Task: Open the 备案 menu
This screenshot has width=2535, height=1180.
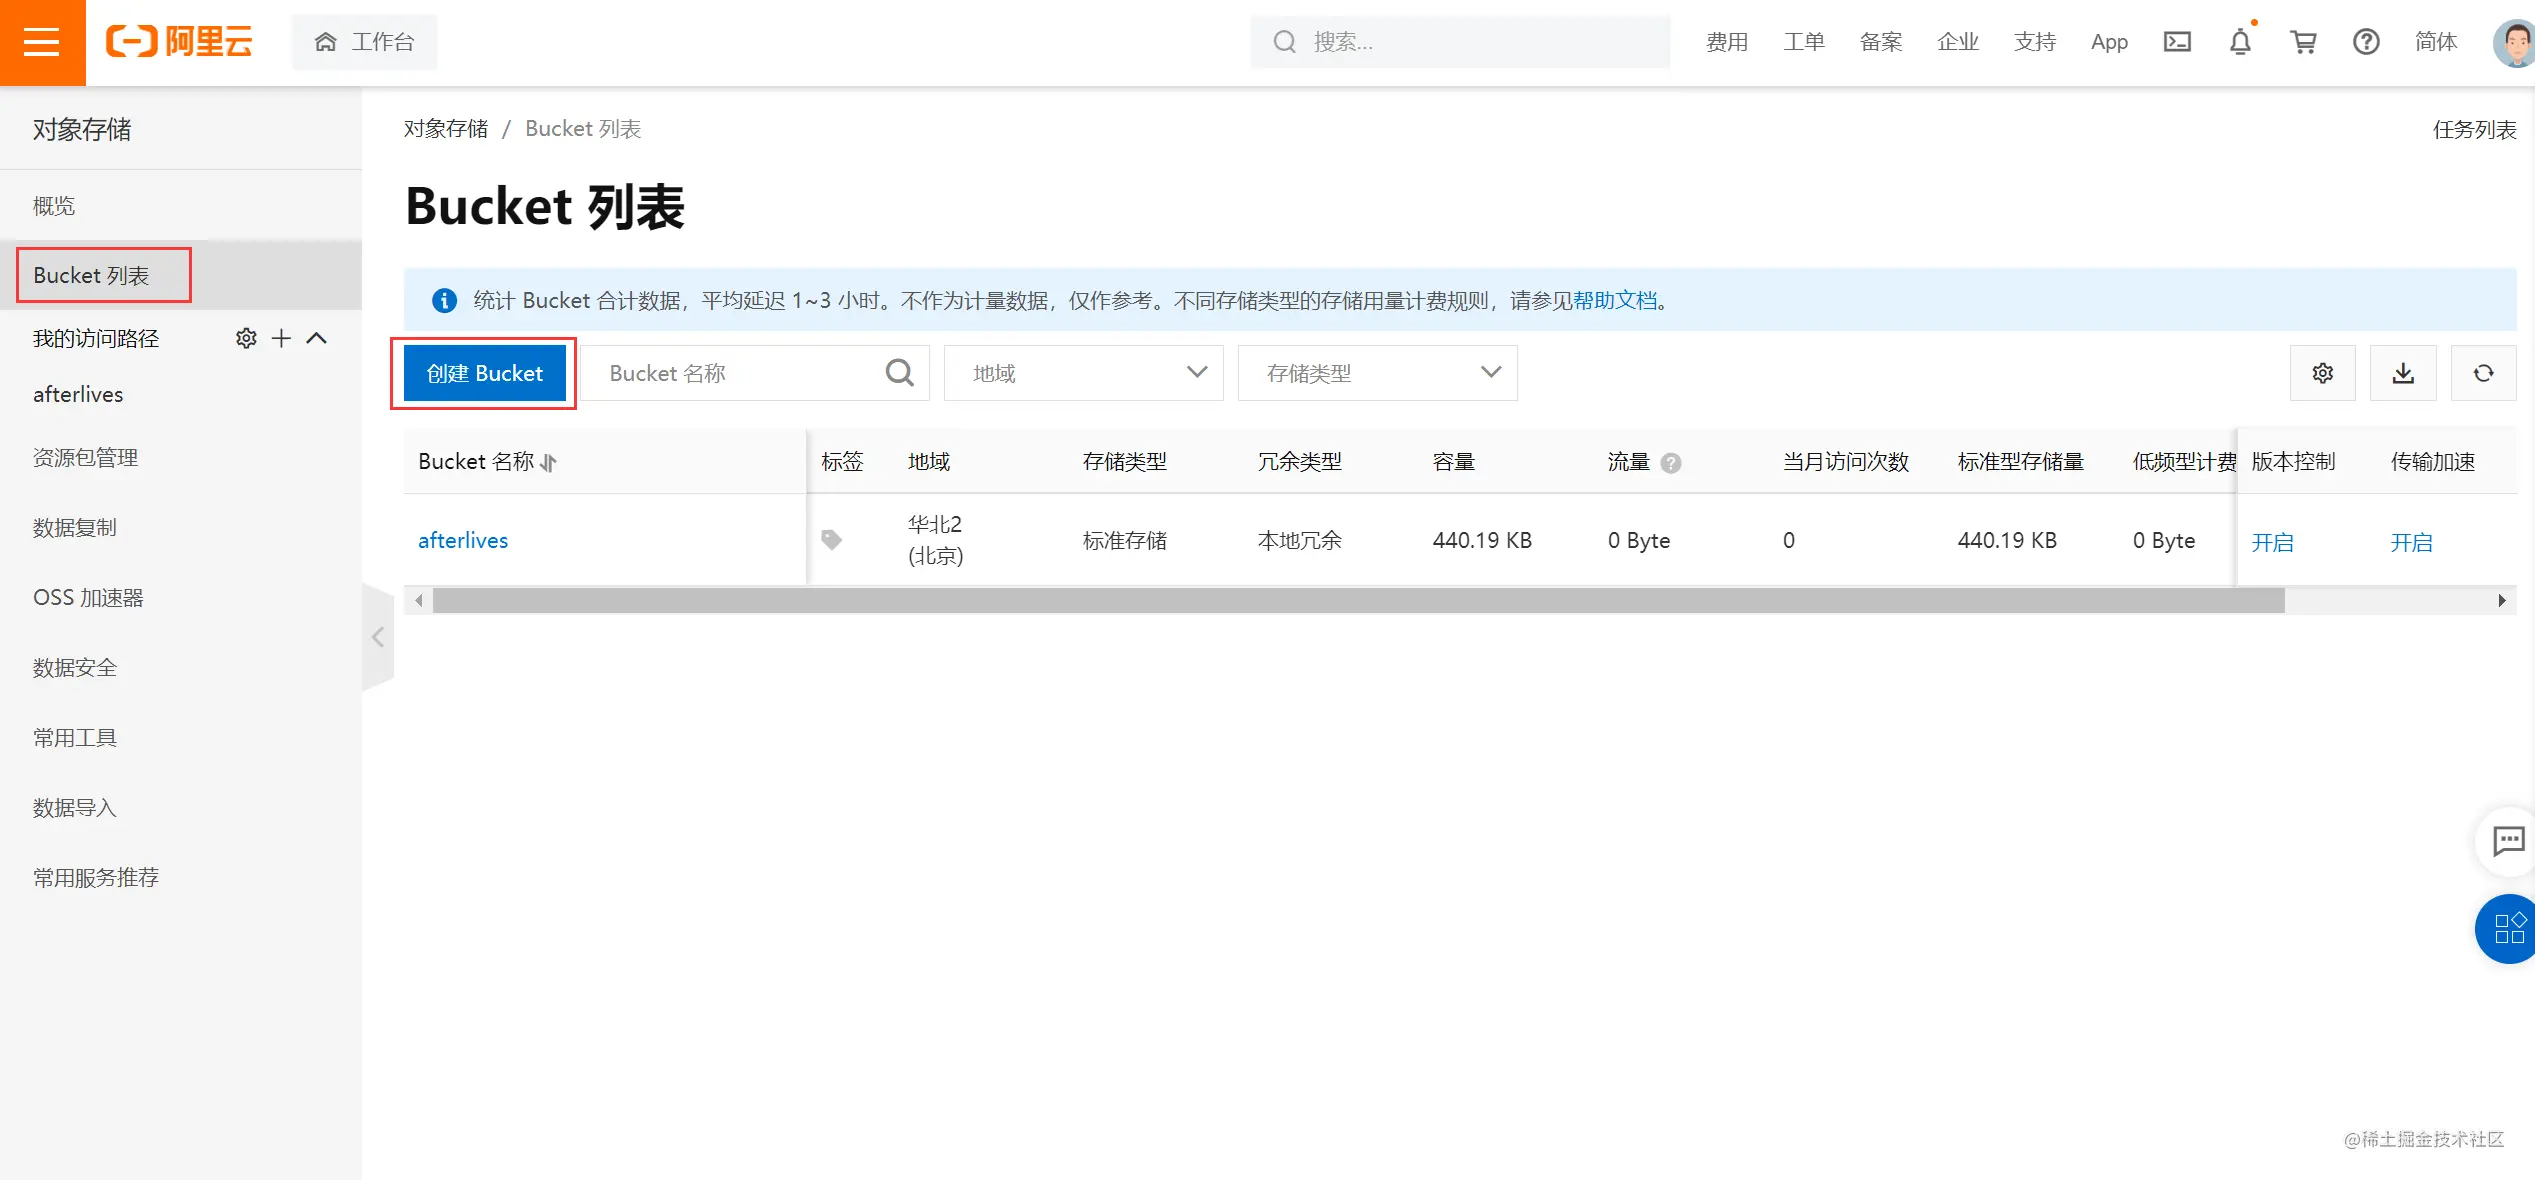Action: click(x=1881, y=42)
